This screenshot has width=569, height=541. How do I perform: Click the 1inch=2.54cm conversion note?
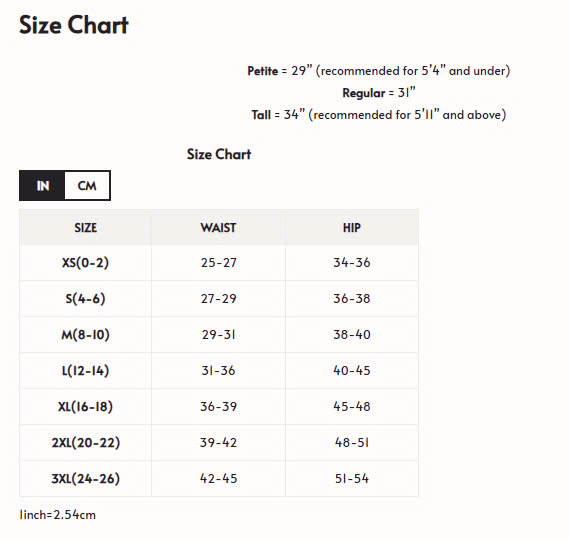pos(58,515)
